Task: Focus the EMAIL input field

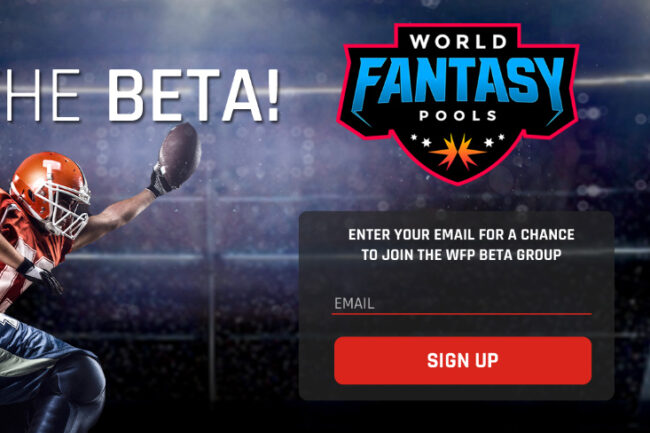Action: [x=462, y=303]
